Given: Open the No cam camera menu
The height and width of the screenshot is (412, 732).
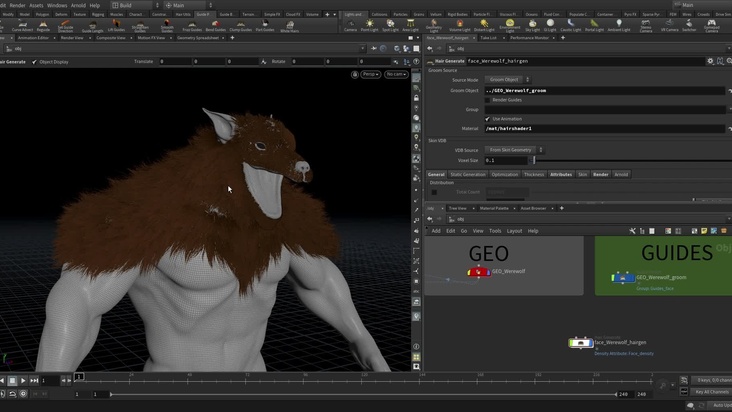Looking at the screenshot, I should pyautogui.click(x=396, y=74).
